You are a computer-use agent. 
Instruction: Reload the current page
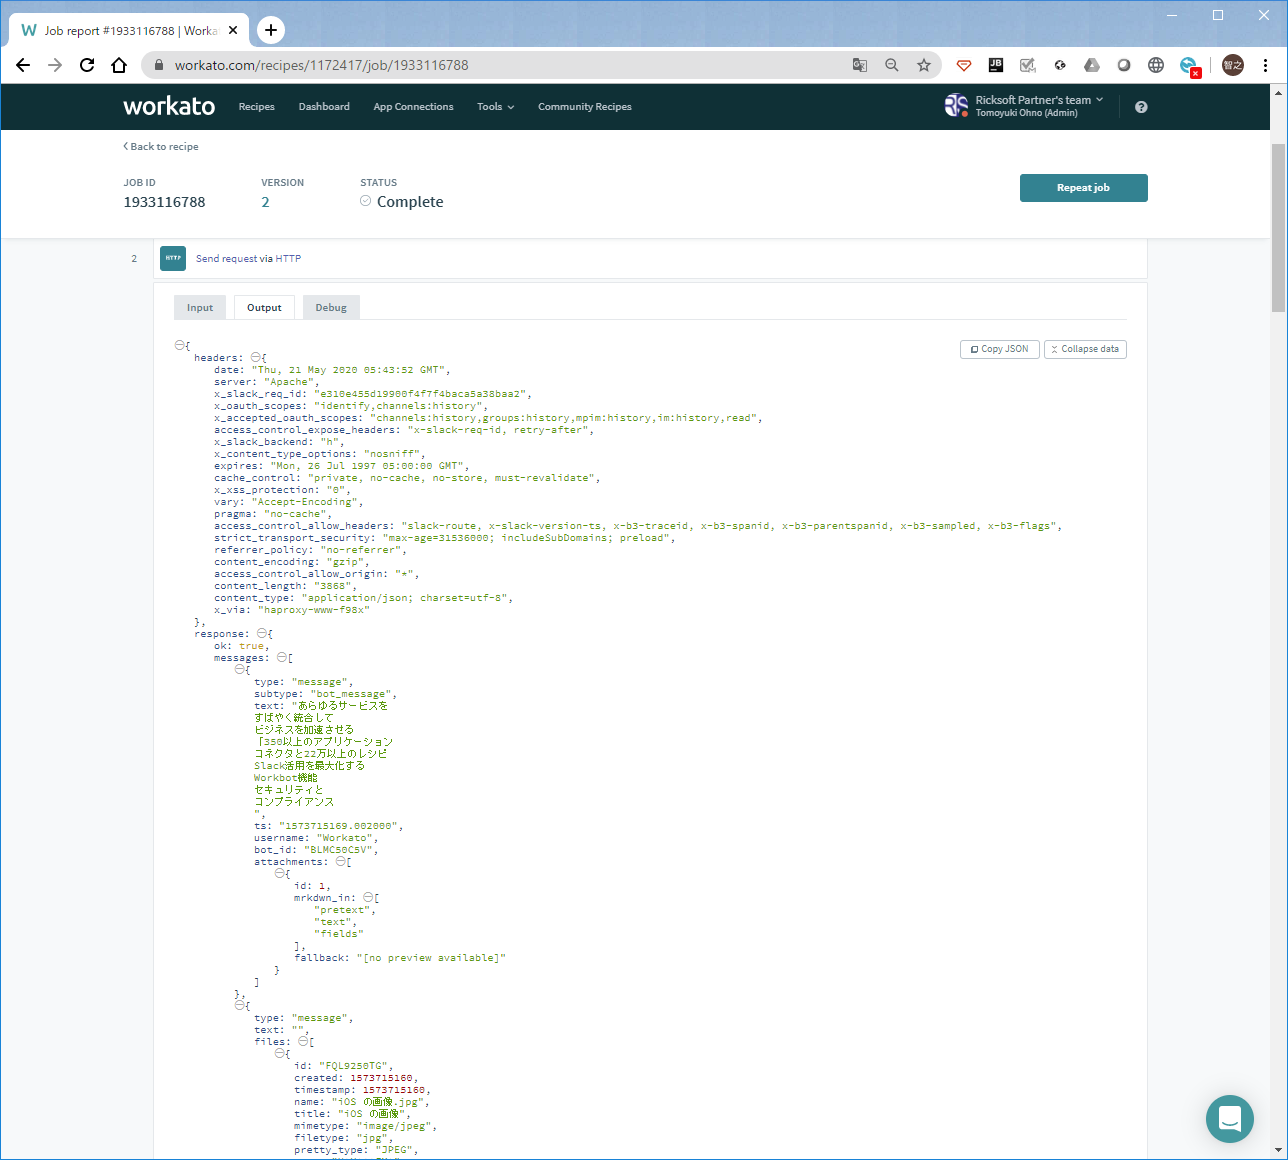point(87,65)
